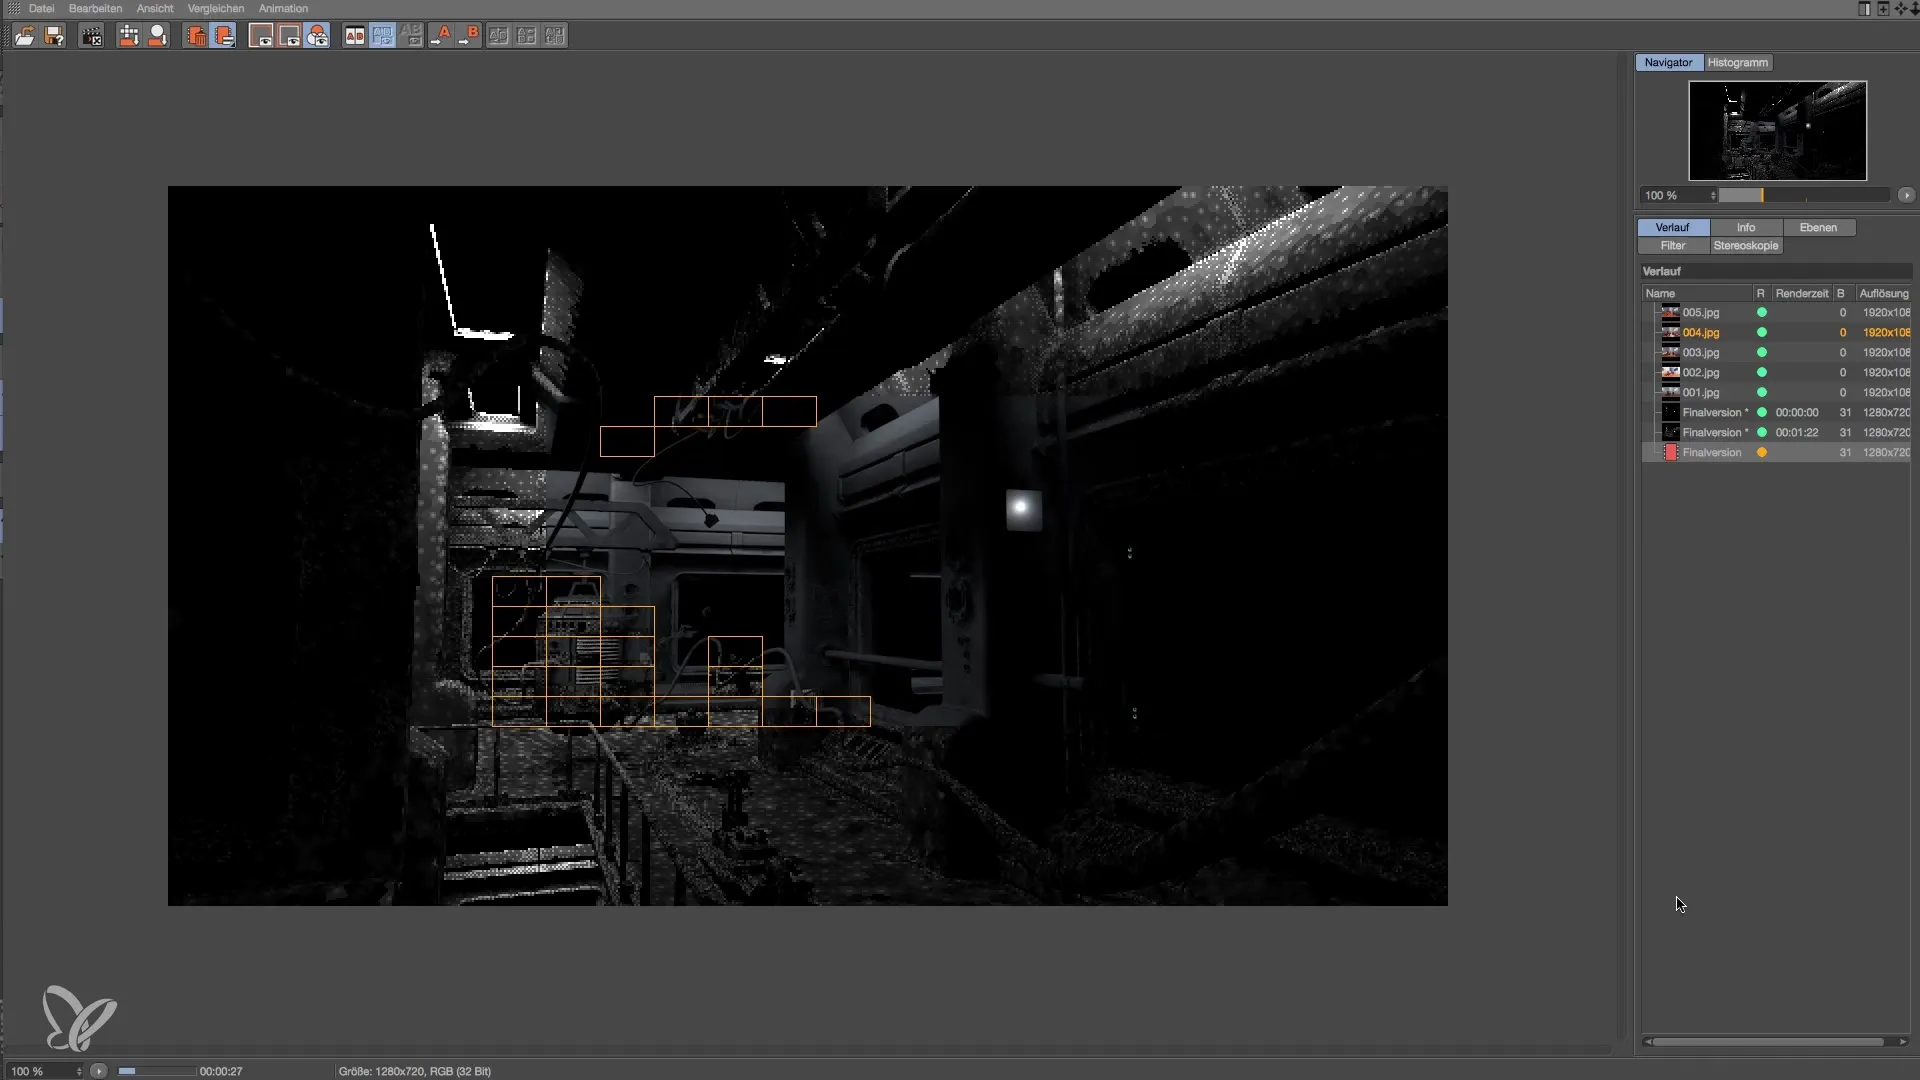This screenshot has width=1920, height=1080.
Task: Click the Verlauf panel horizontal scrollbar
Action: 1769,1042
